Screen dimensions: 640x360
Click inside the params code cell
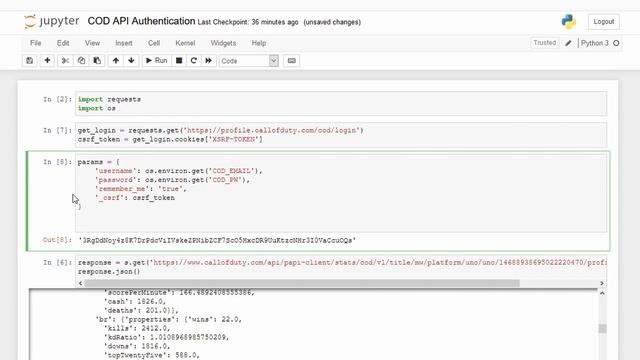341,193
